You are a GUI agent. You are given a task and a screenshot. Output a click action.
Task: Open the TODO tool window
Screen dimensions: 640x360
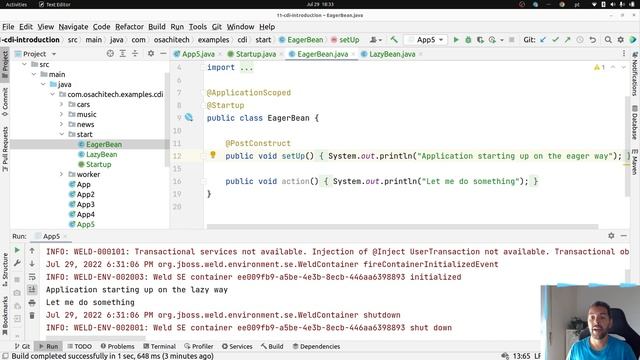pos(80,346)
